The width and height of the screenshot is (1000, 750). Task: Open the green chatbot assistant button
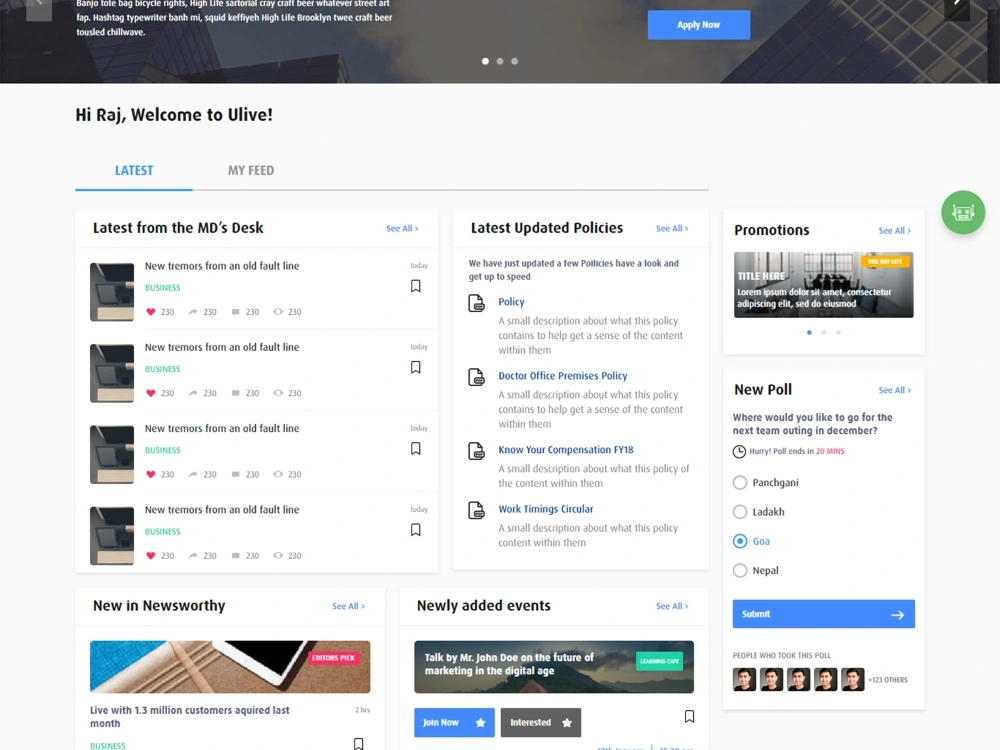pyautogui.click(x=963, y=212)
